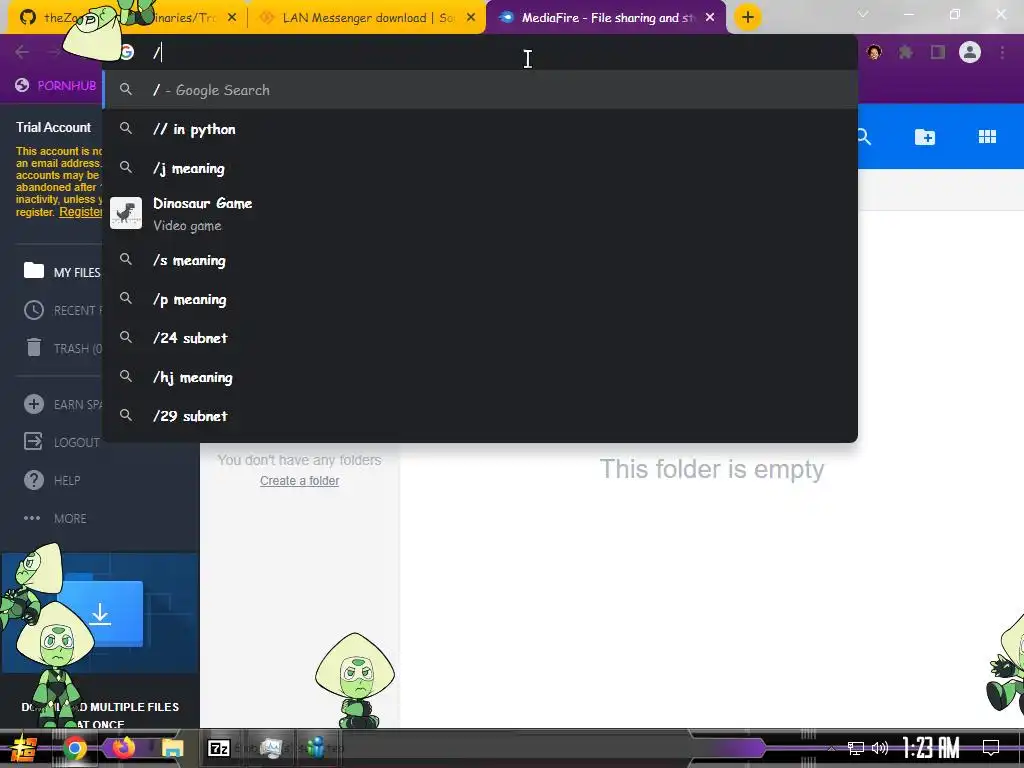Open the Extensions puzzle-piece menu
Viewport: 1024px width, 768px height.
pos(906,52)
